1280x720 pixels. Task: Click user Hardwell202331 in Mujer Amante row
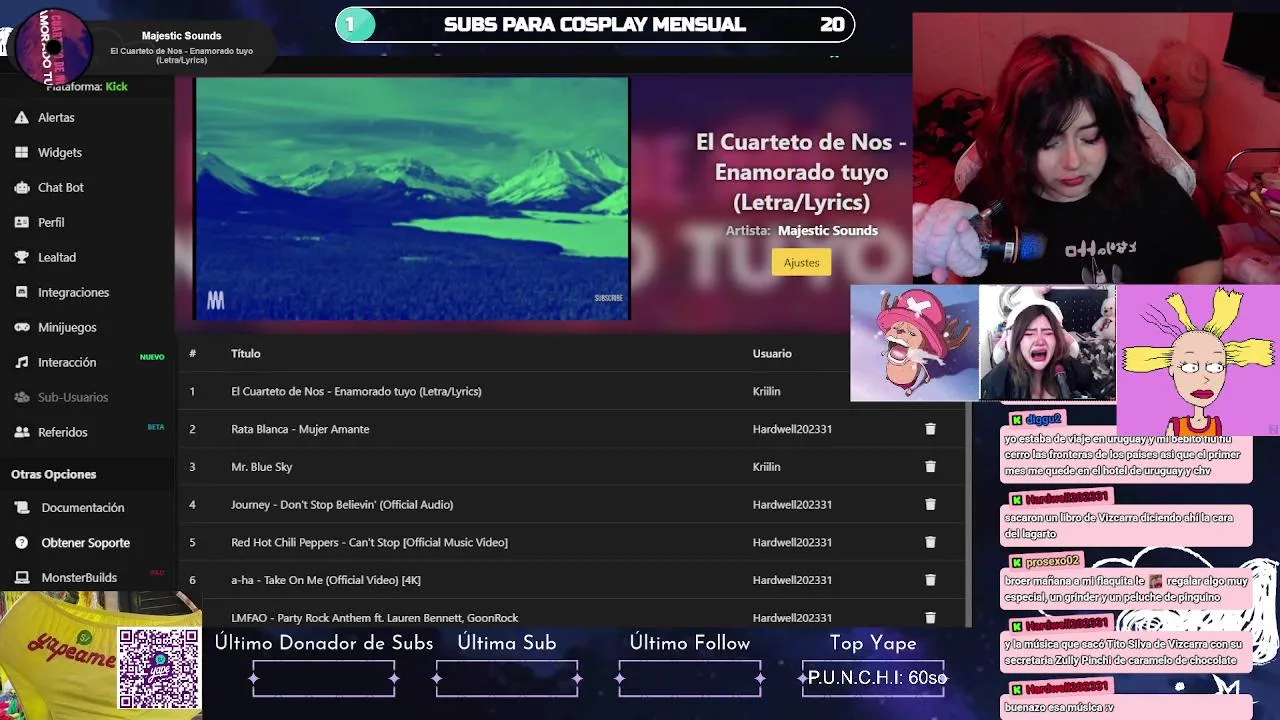tap(792, 429)
